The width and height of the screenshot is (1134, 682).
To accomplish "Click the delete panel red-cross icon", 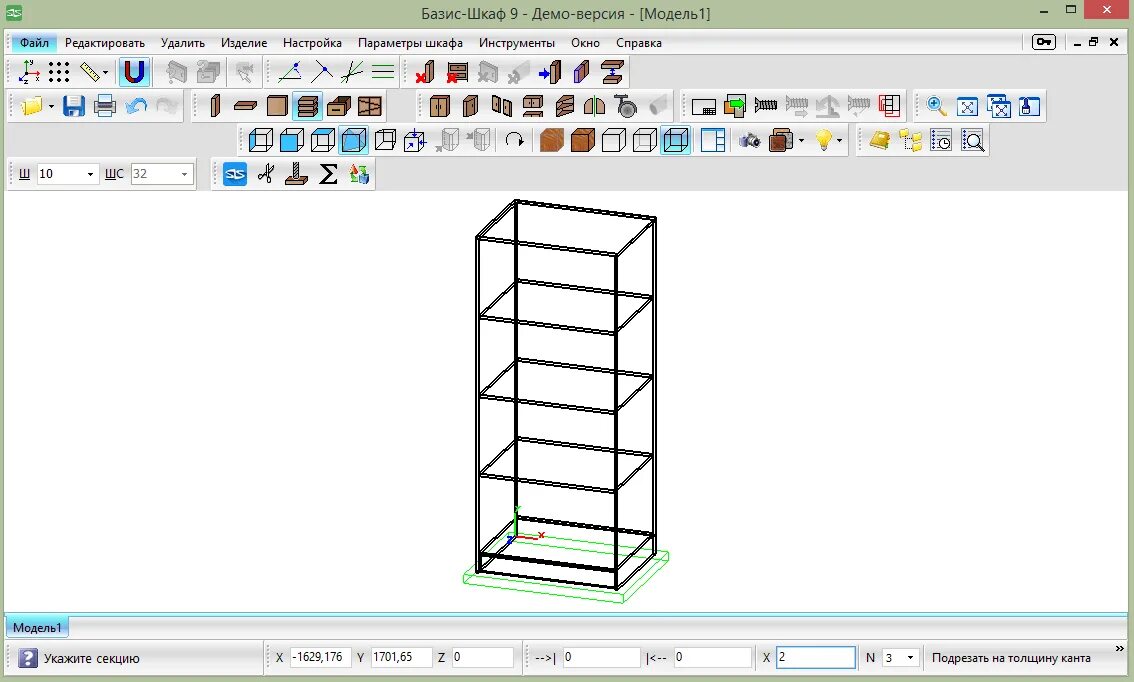I will click(425, 72).
